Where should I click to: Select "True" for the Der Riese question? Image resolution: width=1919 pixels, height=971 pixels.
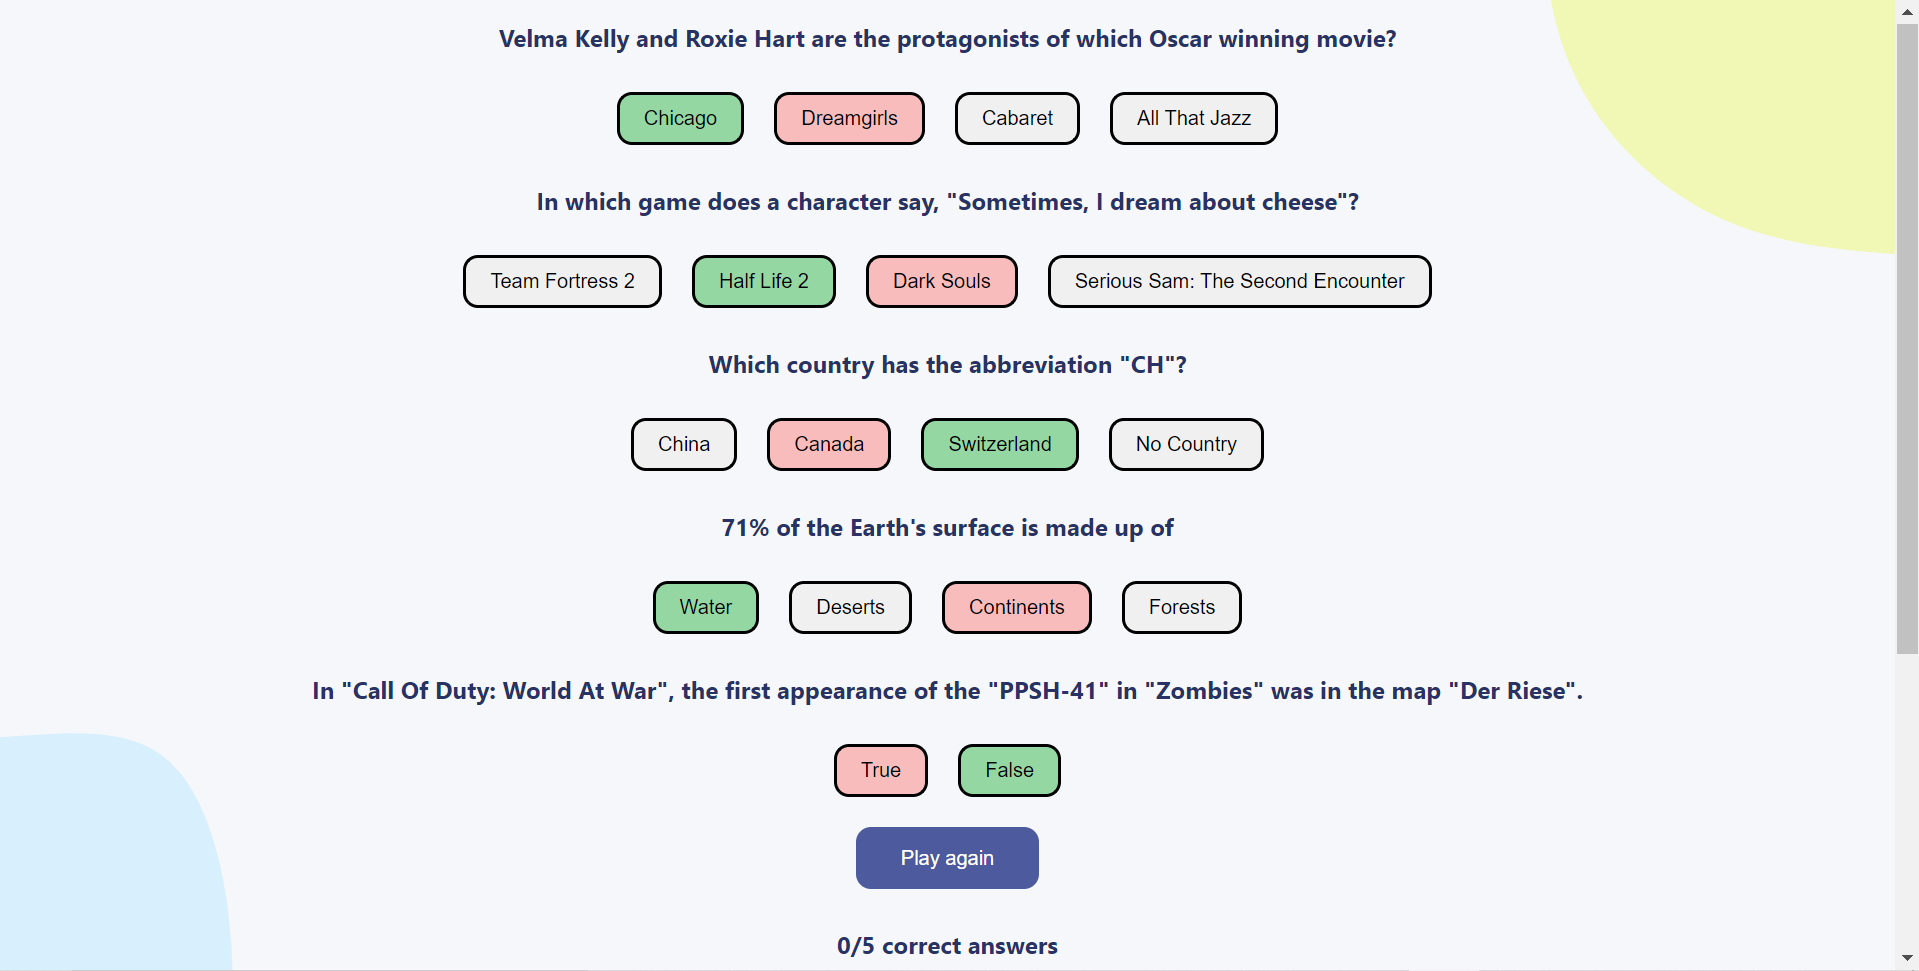click(880, 770)
